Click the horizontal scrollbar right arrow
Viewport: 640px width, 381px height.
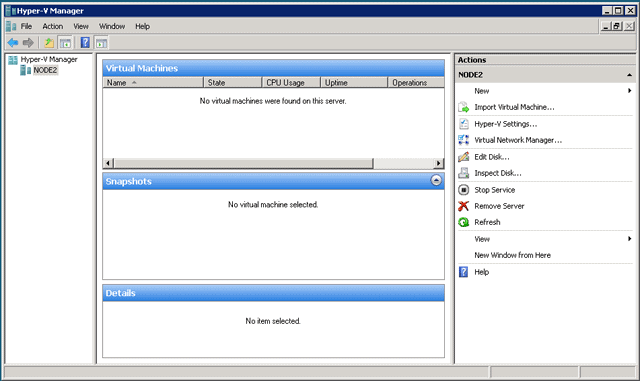[x=439, y=163]
